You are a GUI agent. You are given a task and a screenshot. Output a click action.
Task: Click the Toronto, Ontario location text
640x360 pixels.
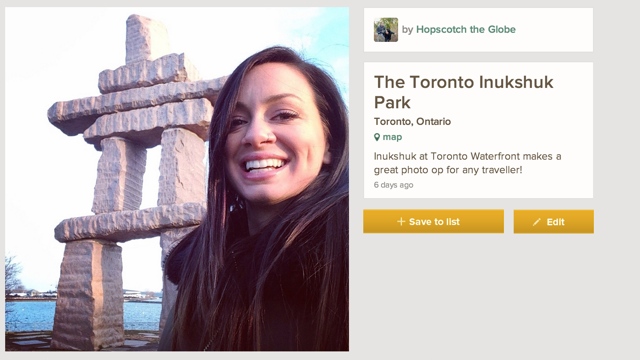[412, 122]
